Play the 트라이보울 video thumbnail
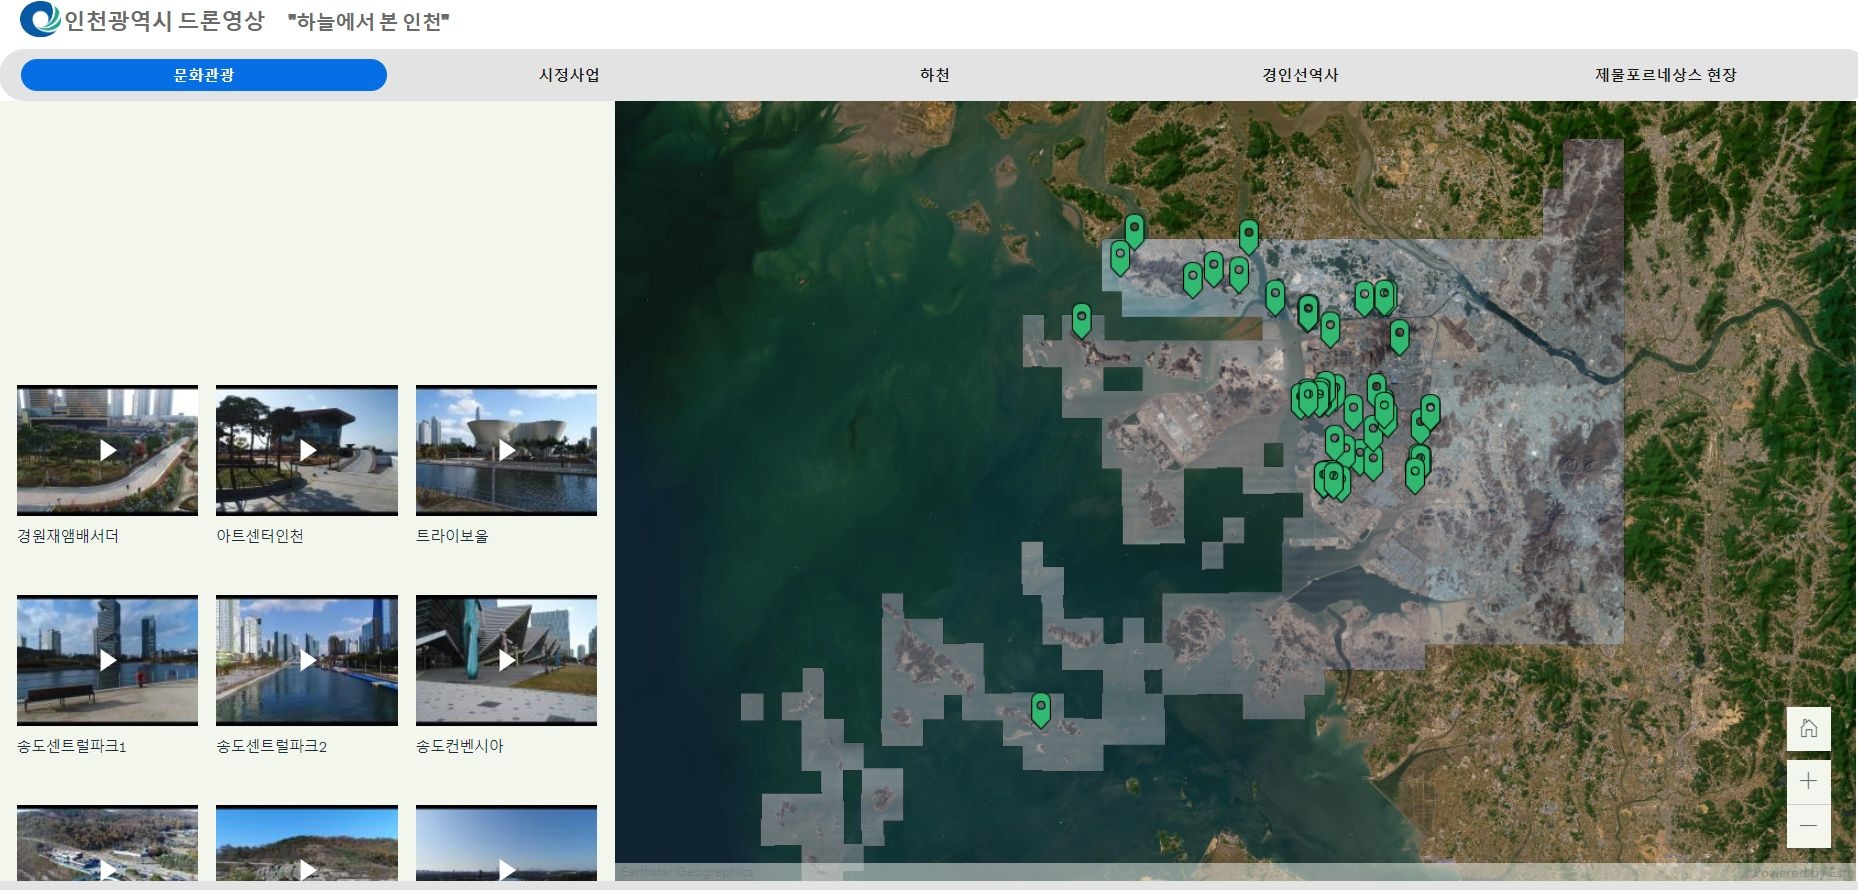Screen dimensions: 1858x890 pos(506,450)
